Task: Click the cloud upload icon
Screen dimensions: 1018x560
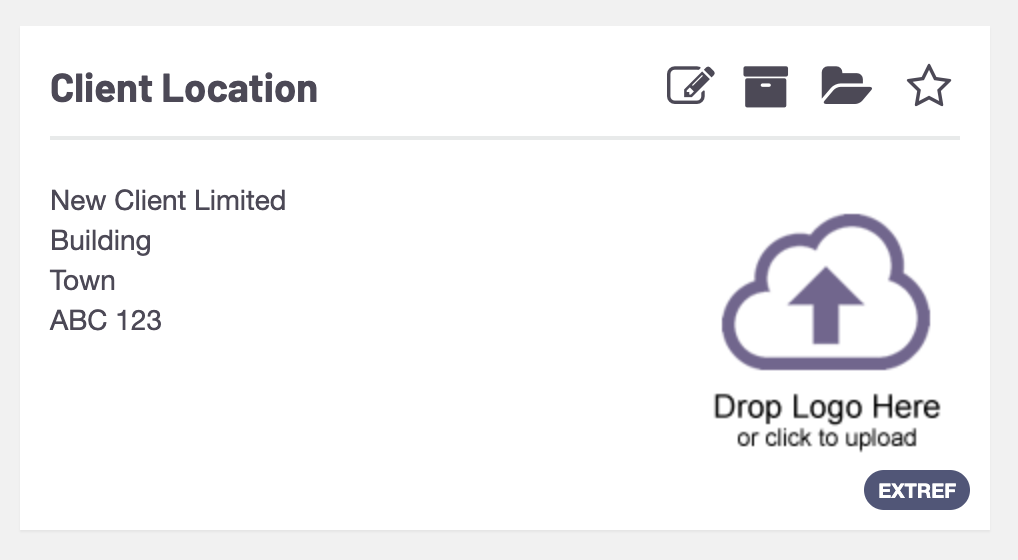Action: click(826, 292)
